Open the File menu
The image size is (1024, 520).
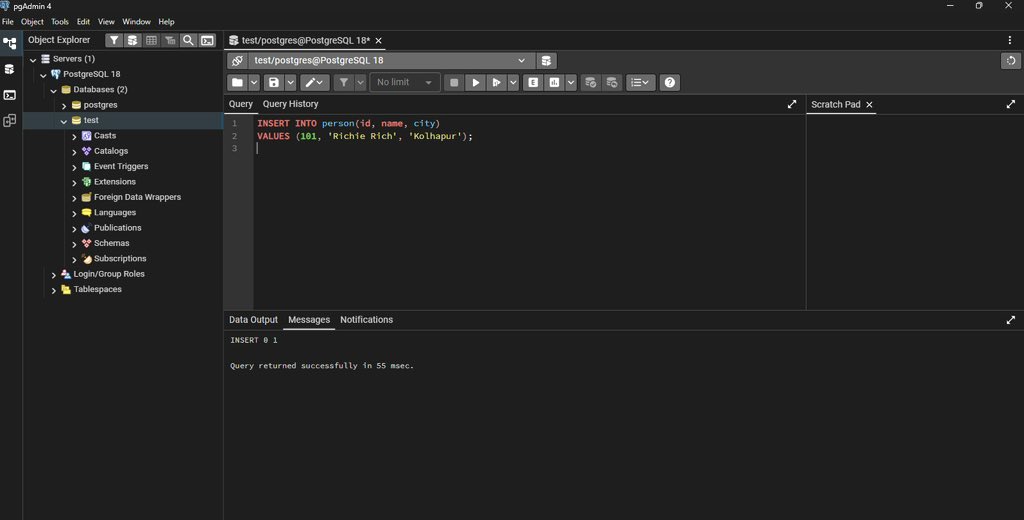[x=8, y=22]
